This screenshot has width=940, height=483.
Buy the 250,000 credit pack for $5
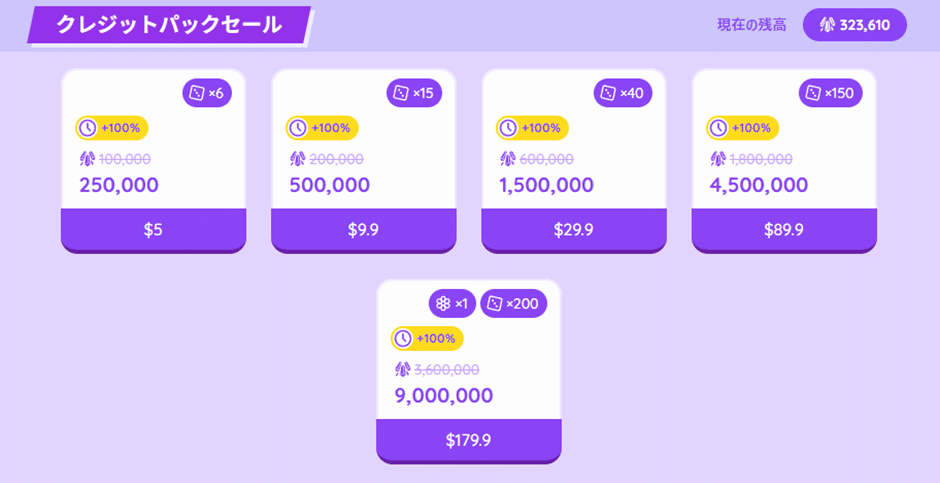click(153, 230)
